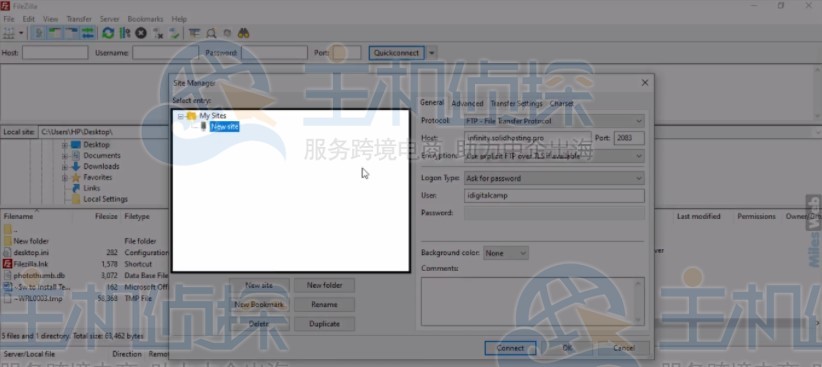Click the Connect button
Viewport: 822px width, 367px height.
click(510, 348)
